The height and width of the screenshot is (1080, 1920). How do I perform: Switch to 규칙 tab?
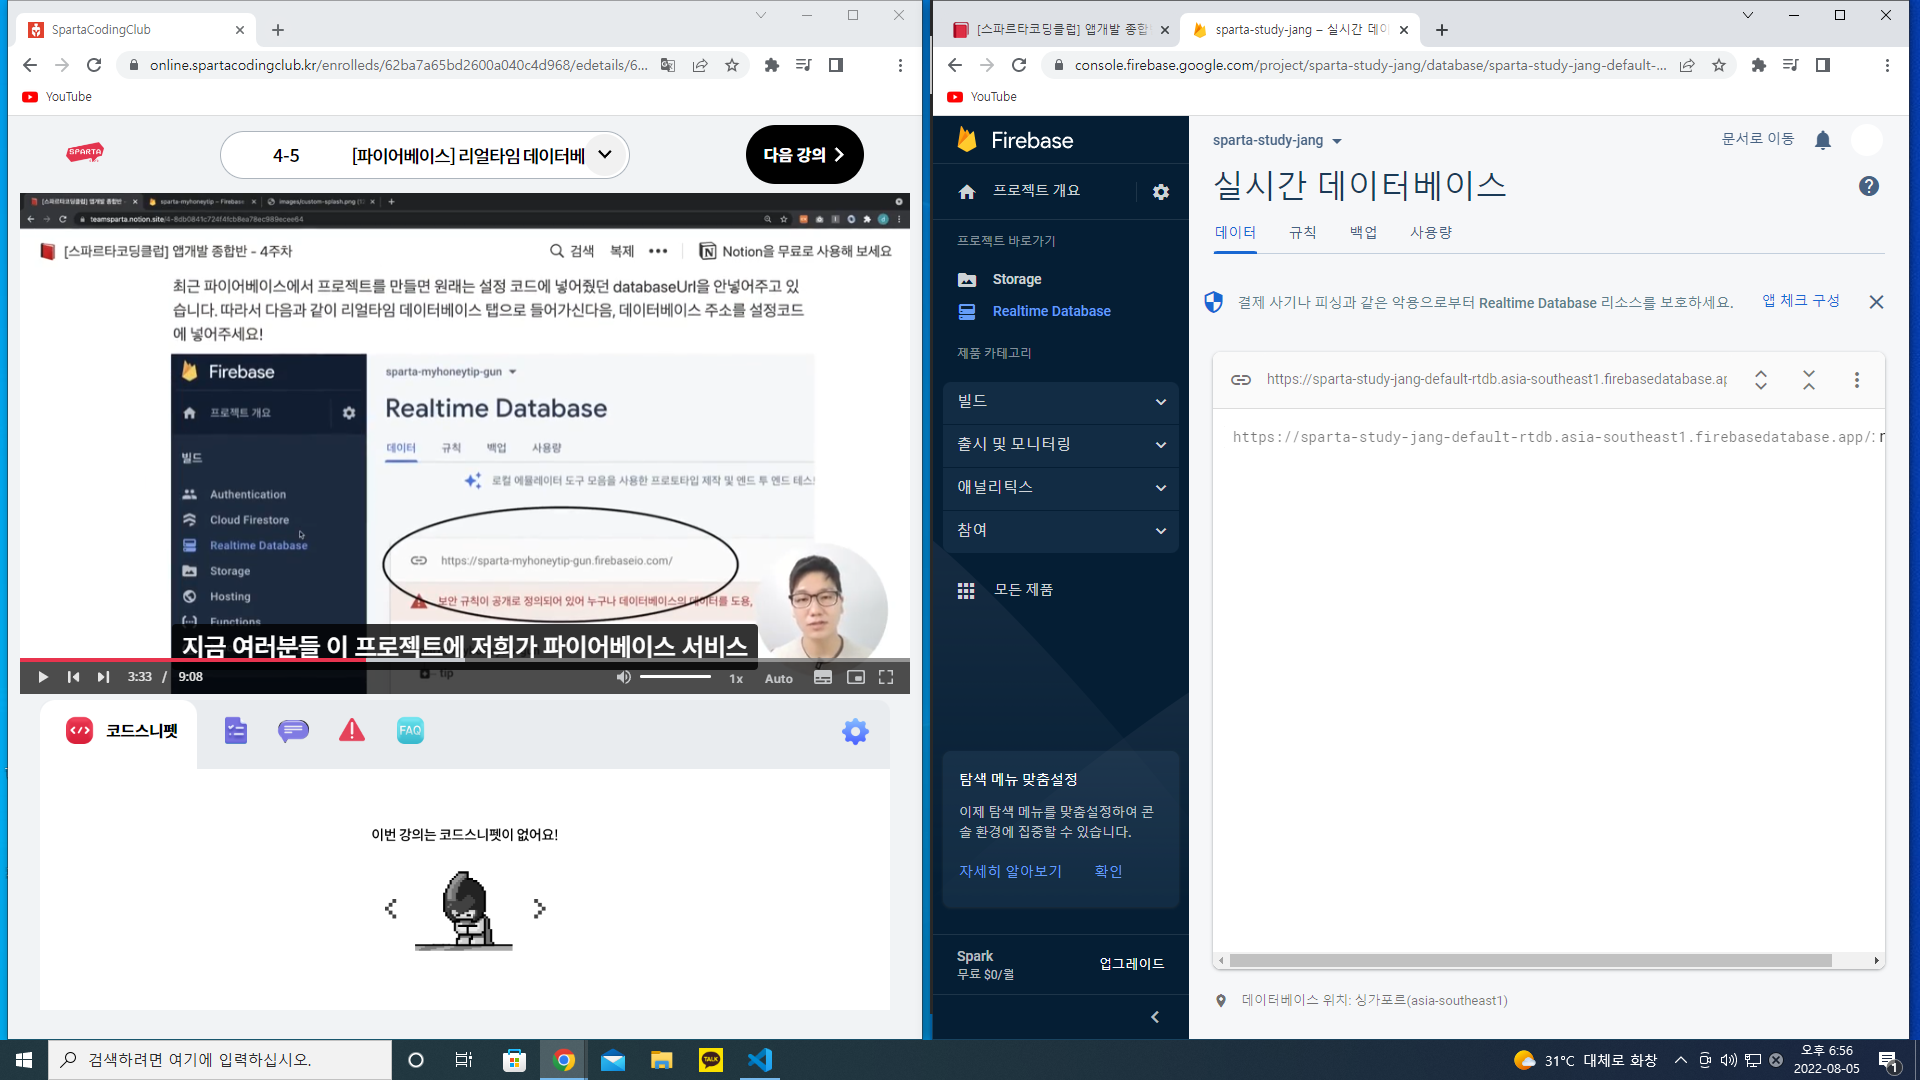[1302, 233]
